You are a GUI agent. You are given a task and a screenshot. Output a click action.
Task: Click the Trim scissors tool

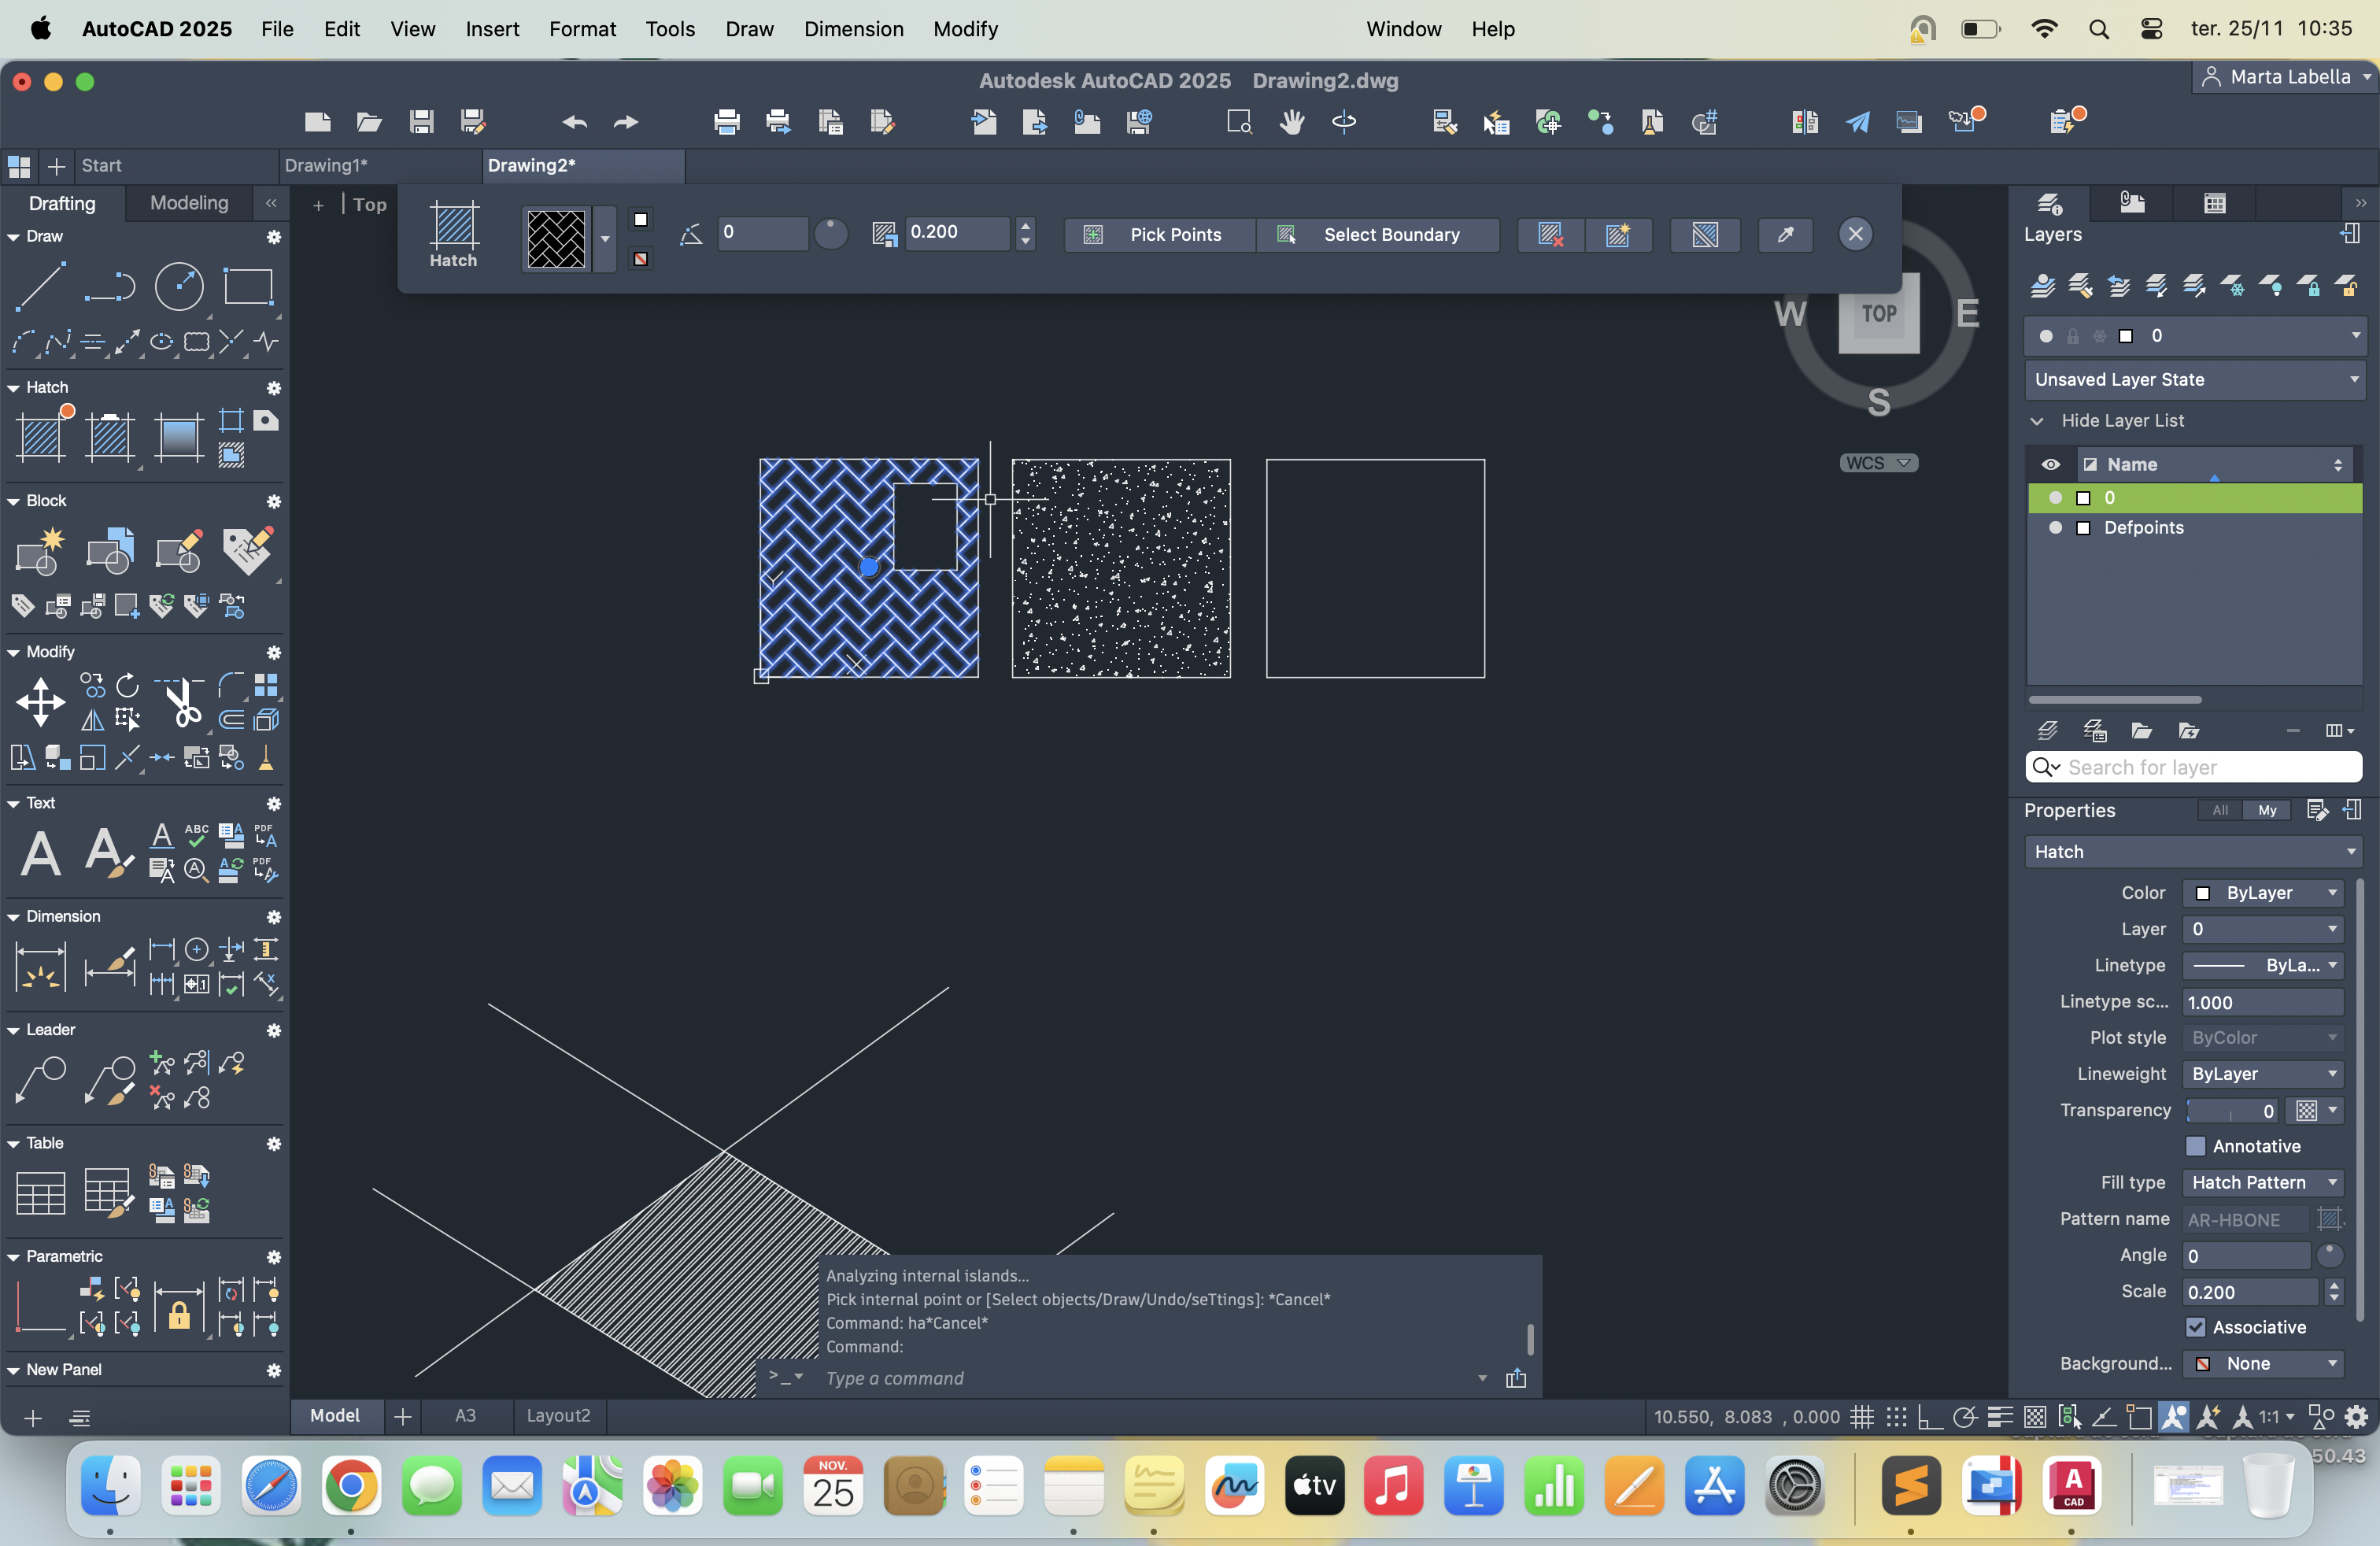(182, 703)
